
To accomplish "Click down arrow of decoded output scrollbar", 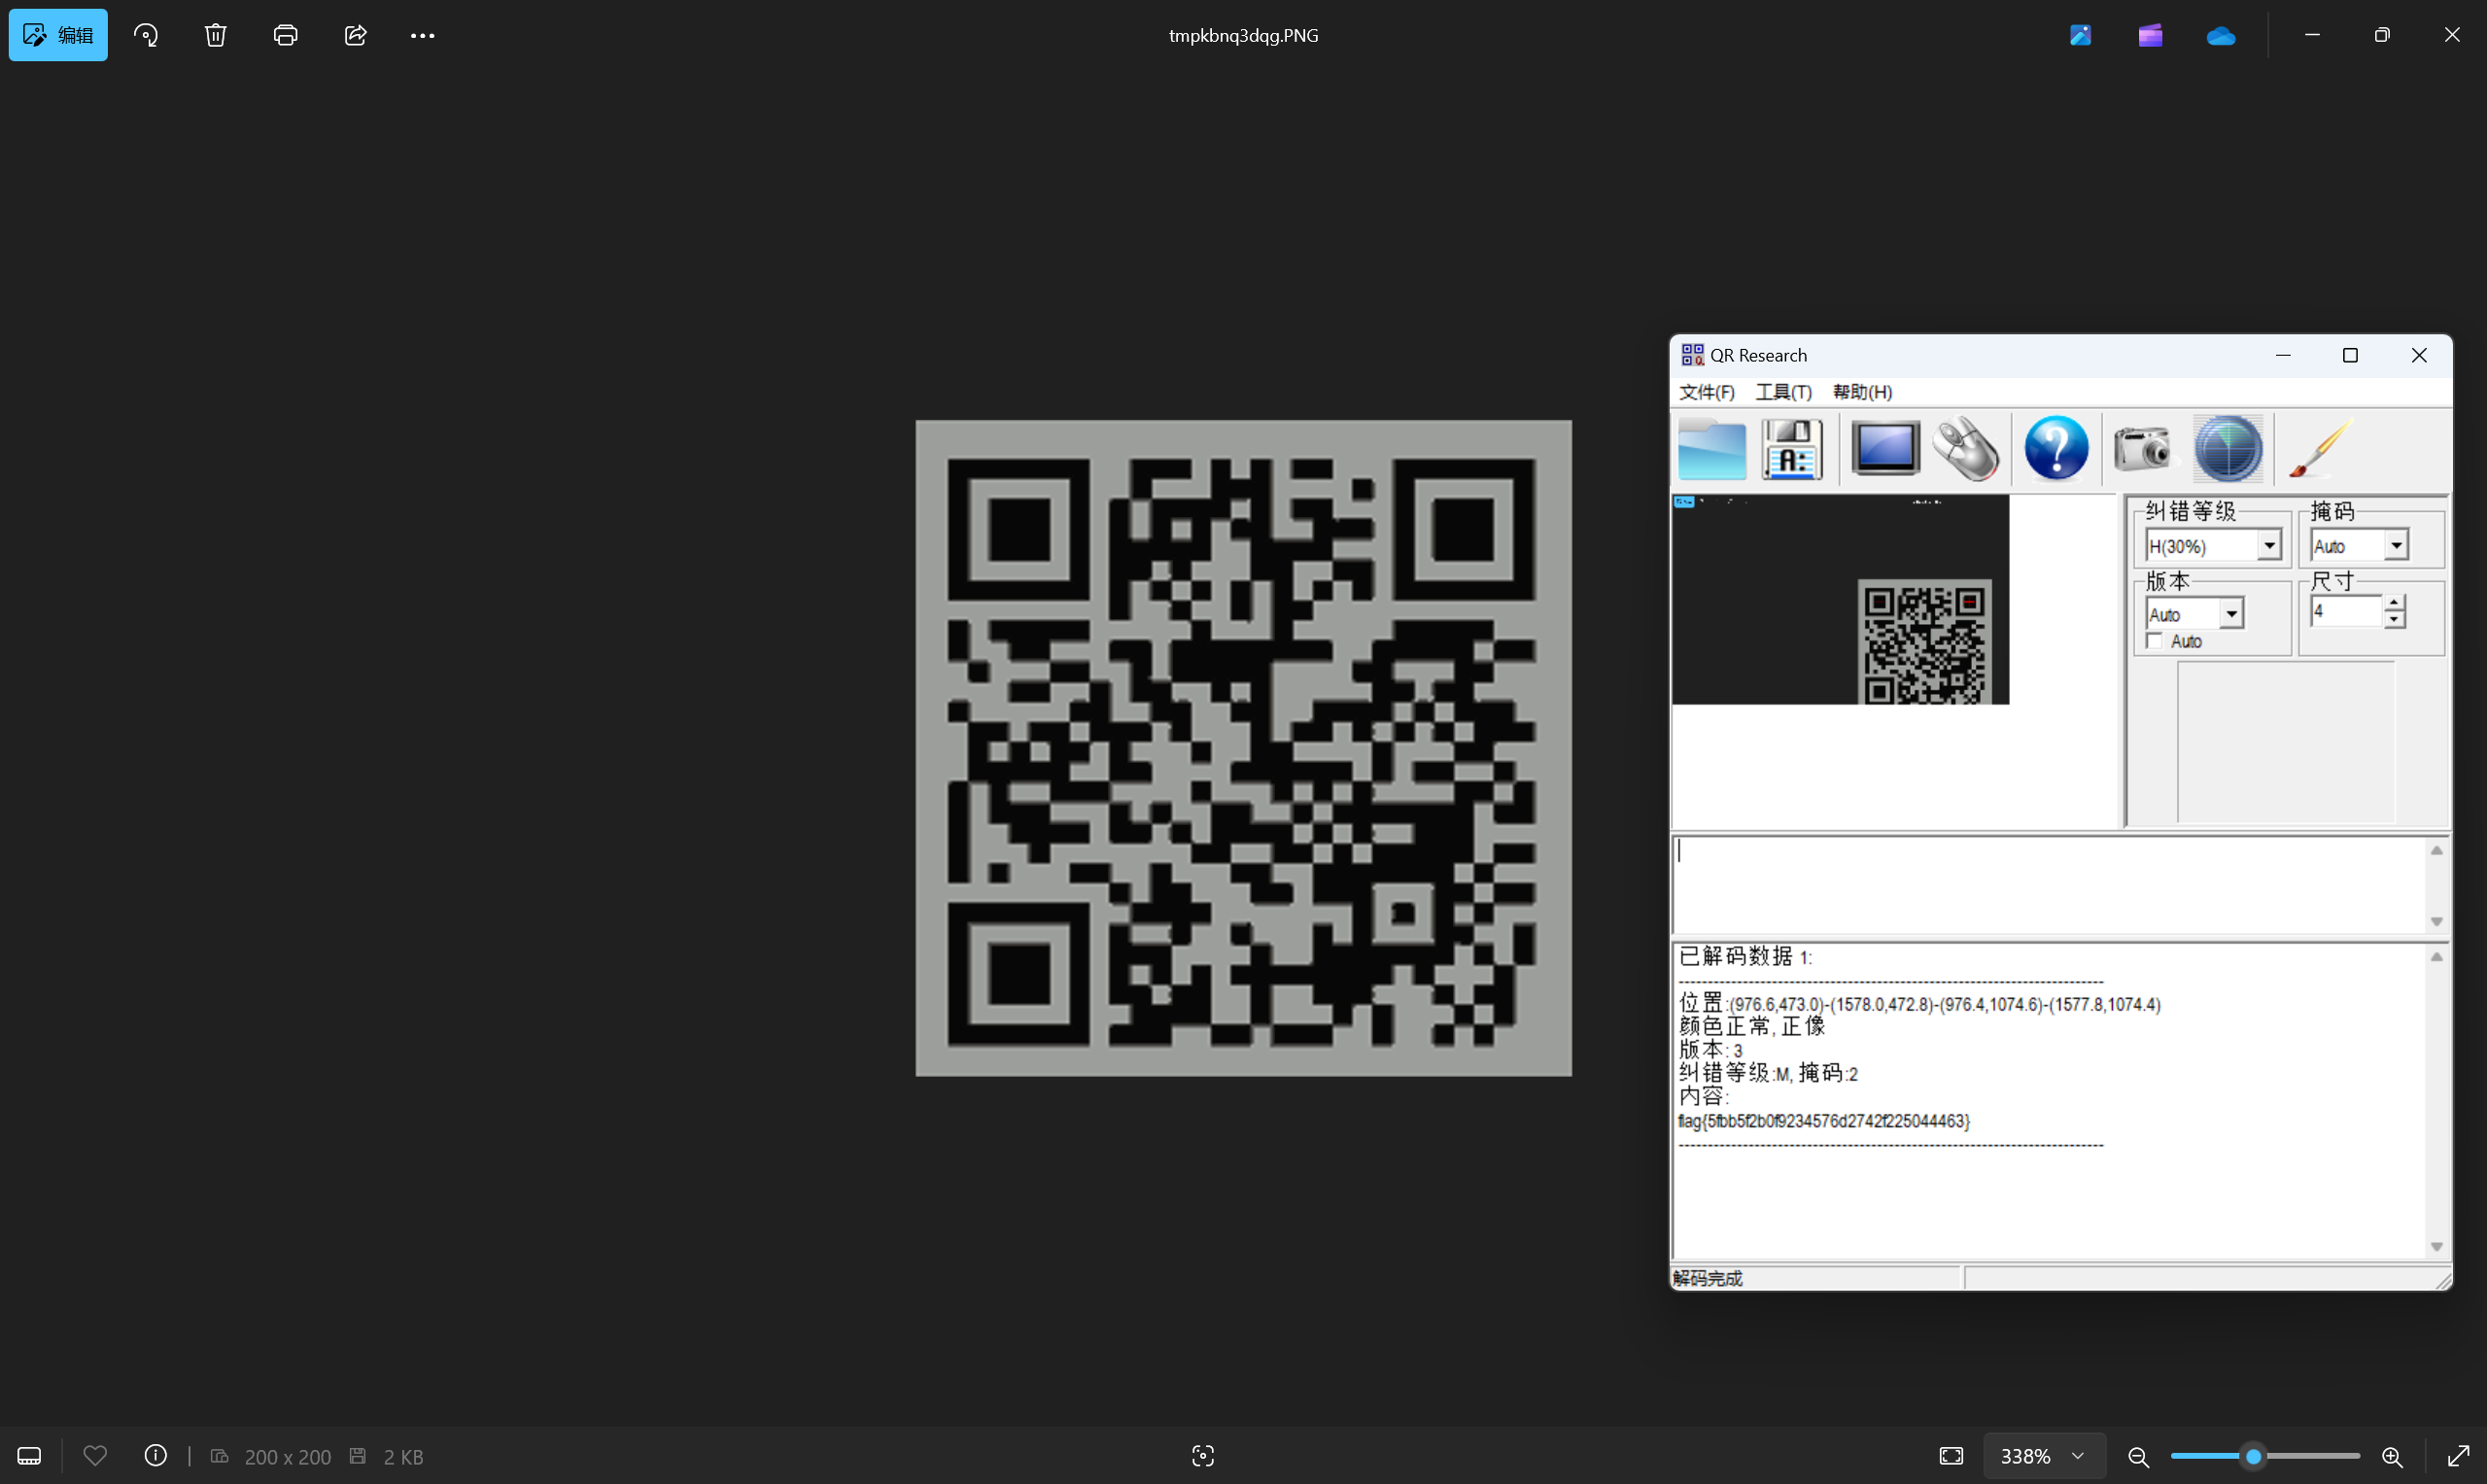I will (x=2437, y=1247).
